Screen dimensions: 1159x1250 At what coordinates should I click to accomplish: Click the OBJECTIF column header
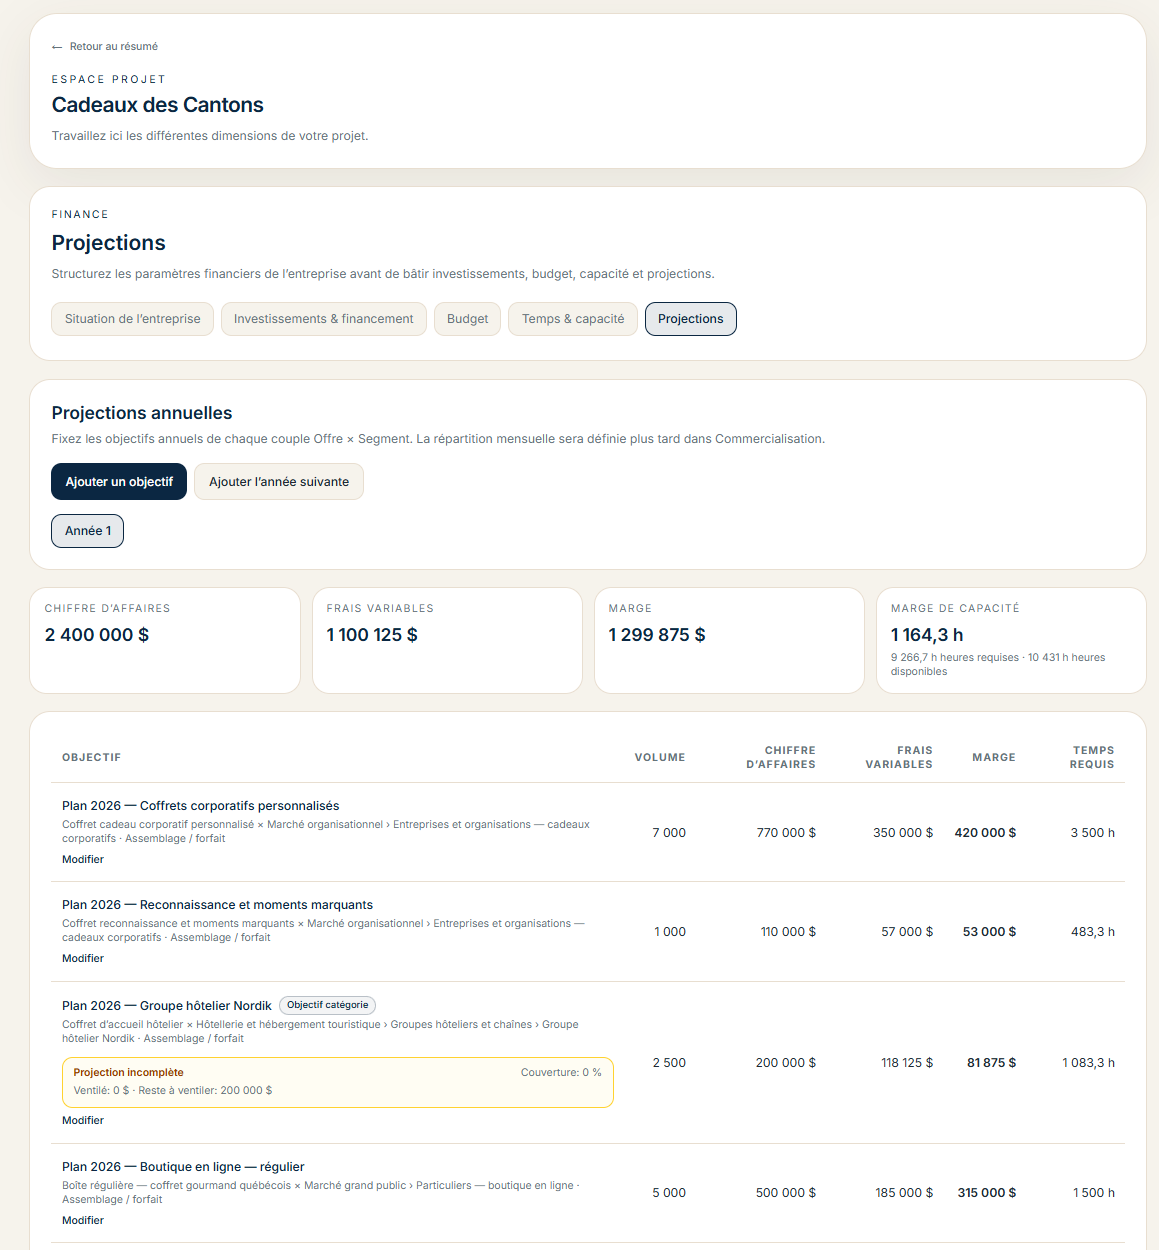[92, 758]
